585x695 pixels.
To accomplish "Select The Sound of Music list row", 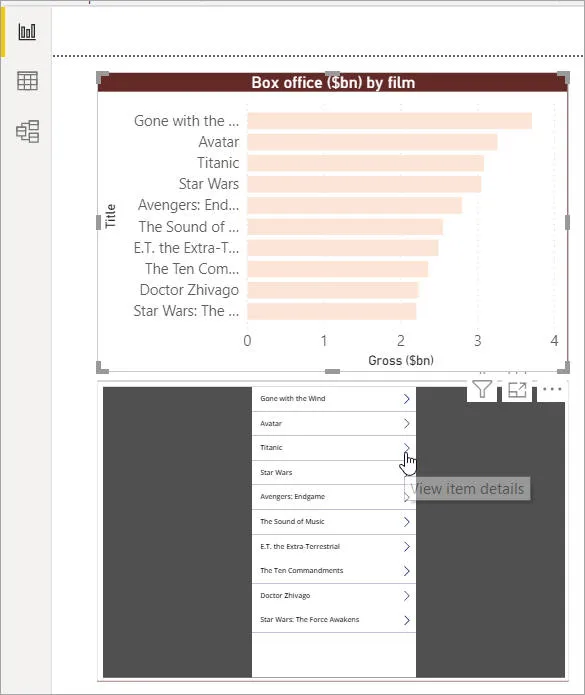I will pos(334,522).
